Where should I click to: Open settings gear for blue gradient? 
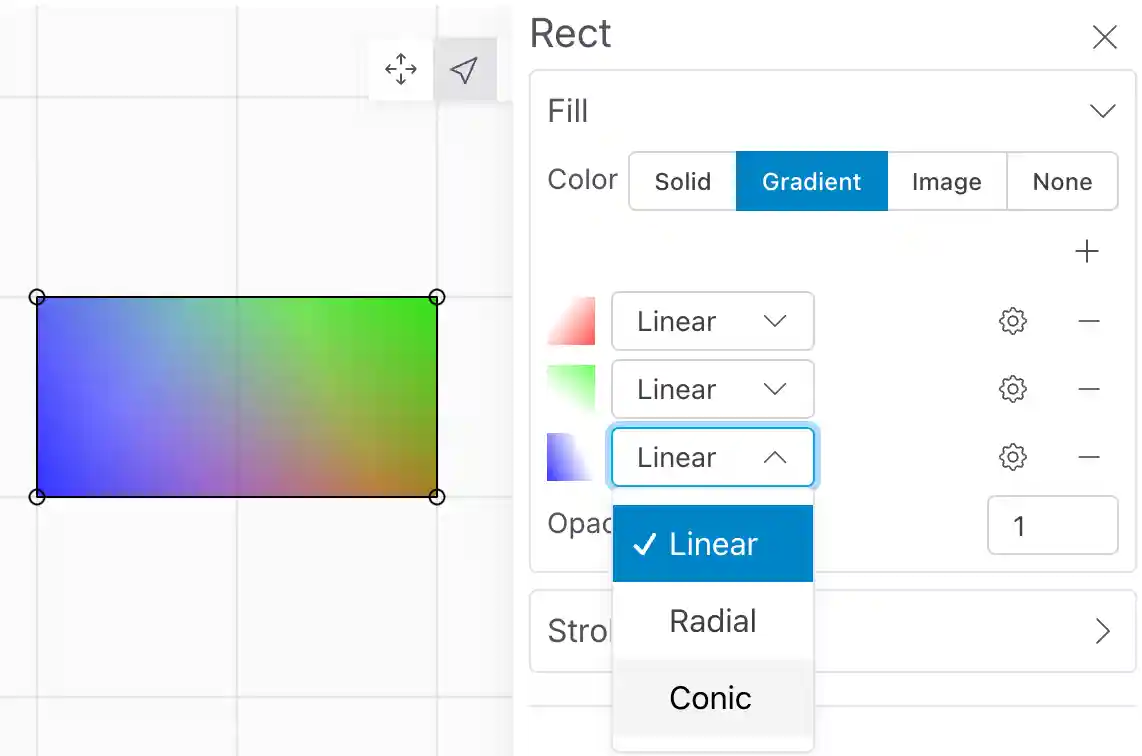point(1013,457)
